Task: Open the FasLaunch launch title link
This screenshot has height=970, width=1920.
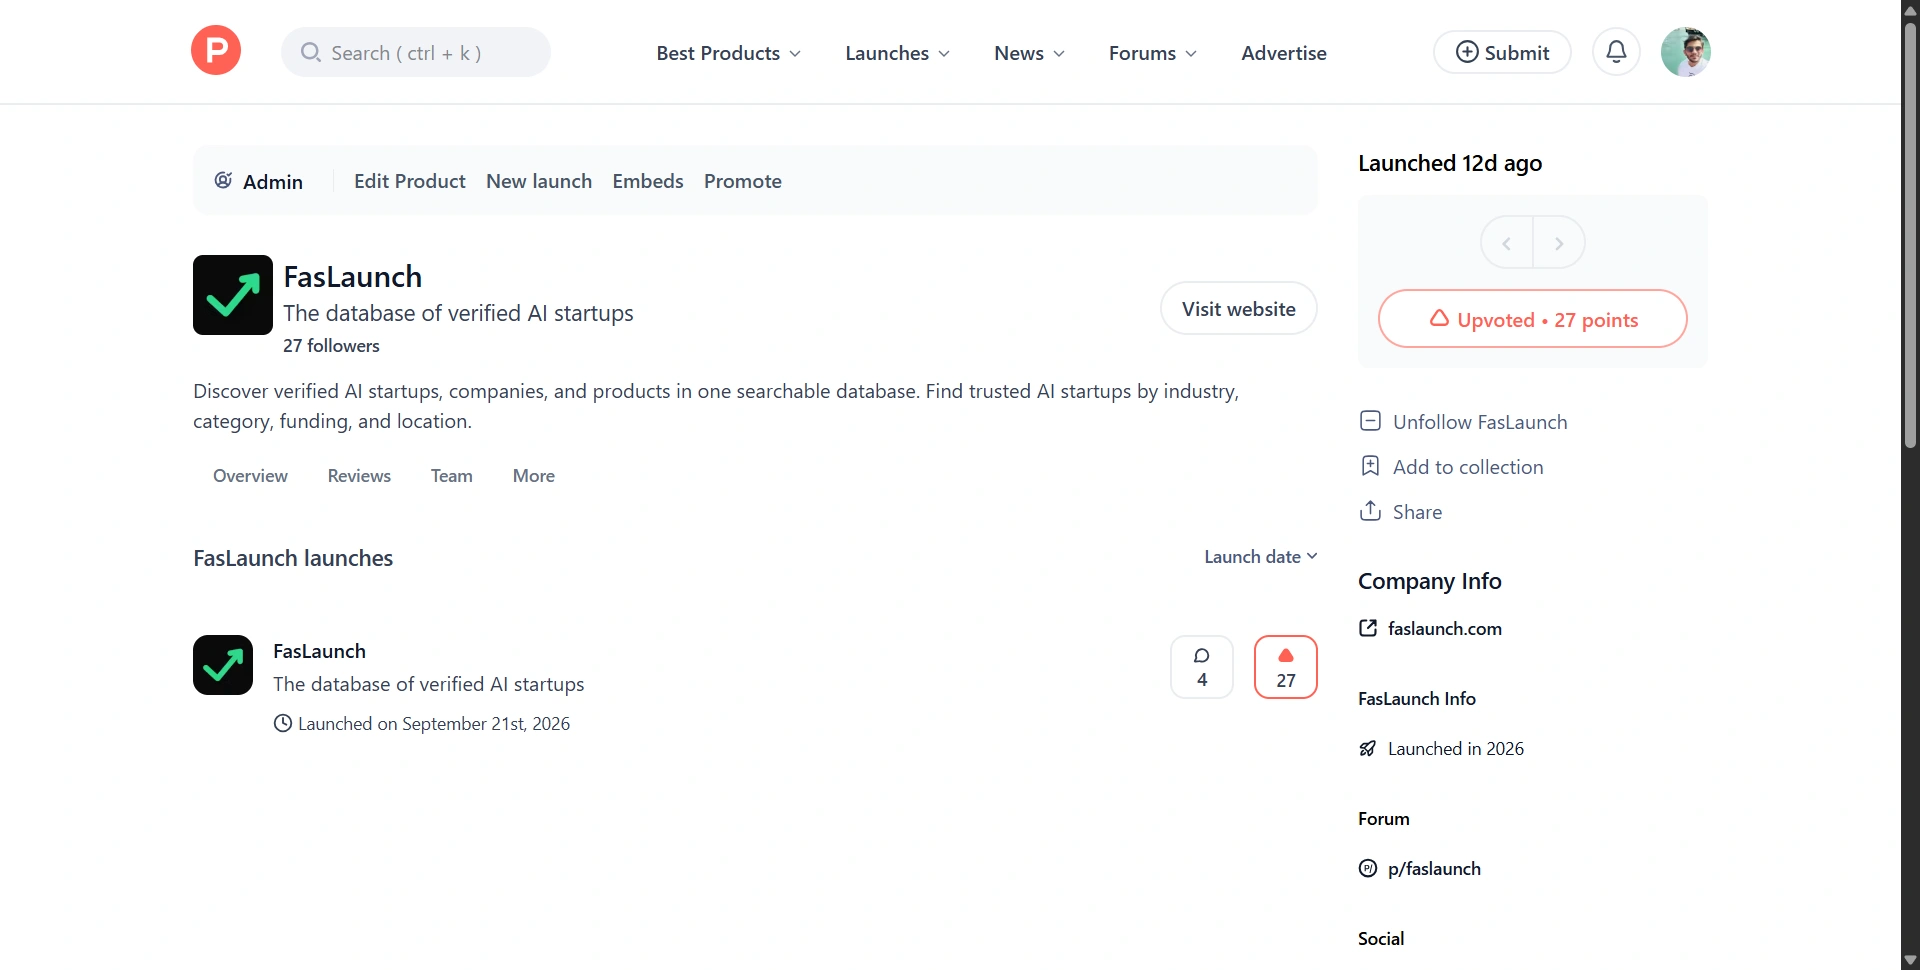Action: [x=320, y=651]
